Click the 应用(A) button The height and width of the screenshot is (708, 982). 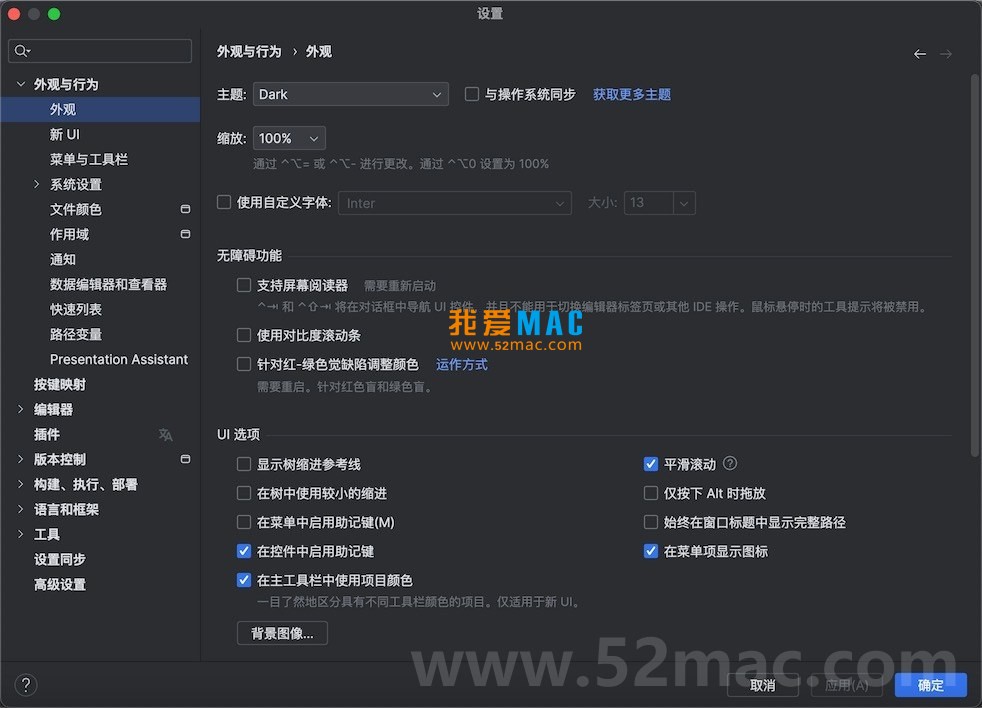click(x=846, y=685)
